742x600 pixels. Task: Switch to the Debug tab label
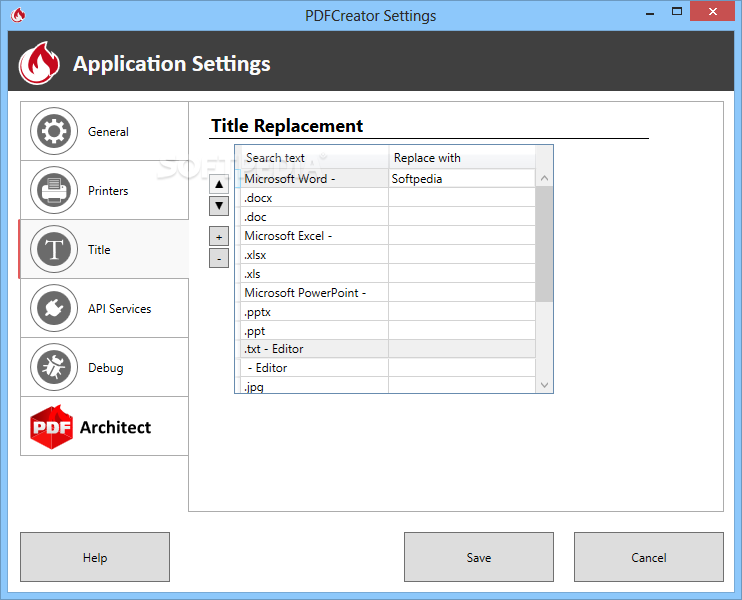click(x=106, y=368)
